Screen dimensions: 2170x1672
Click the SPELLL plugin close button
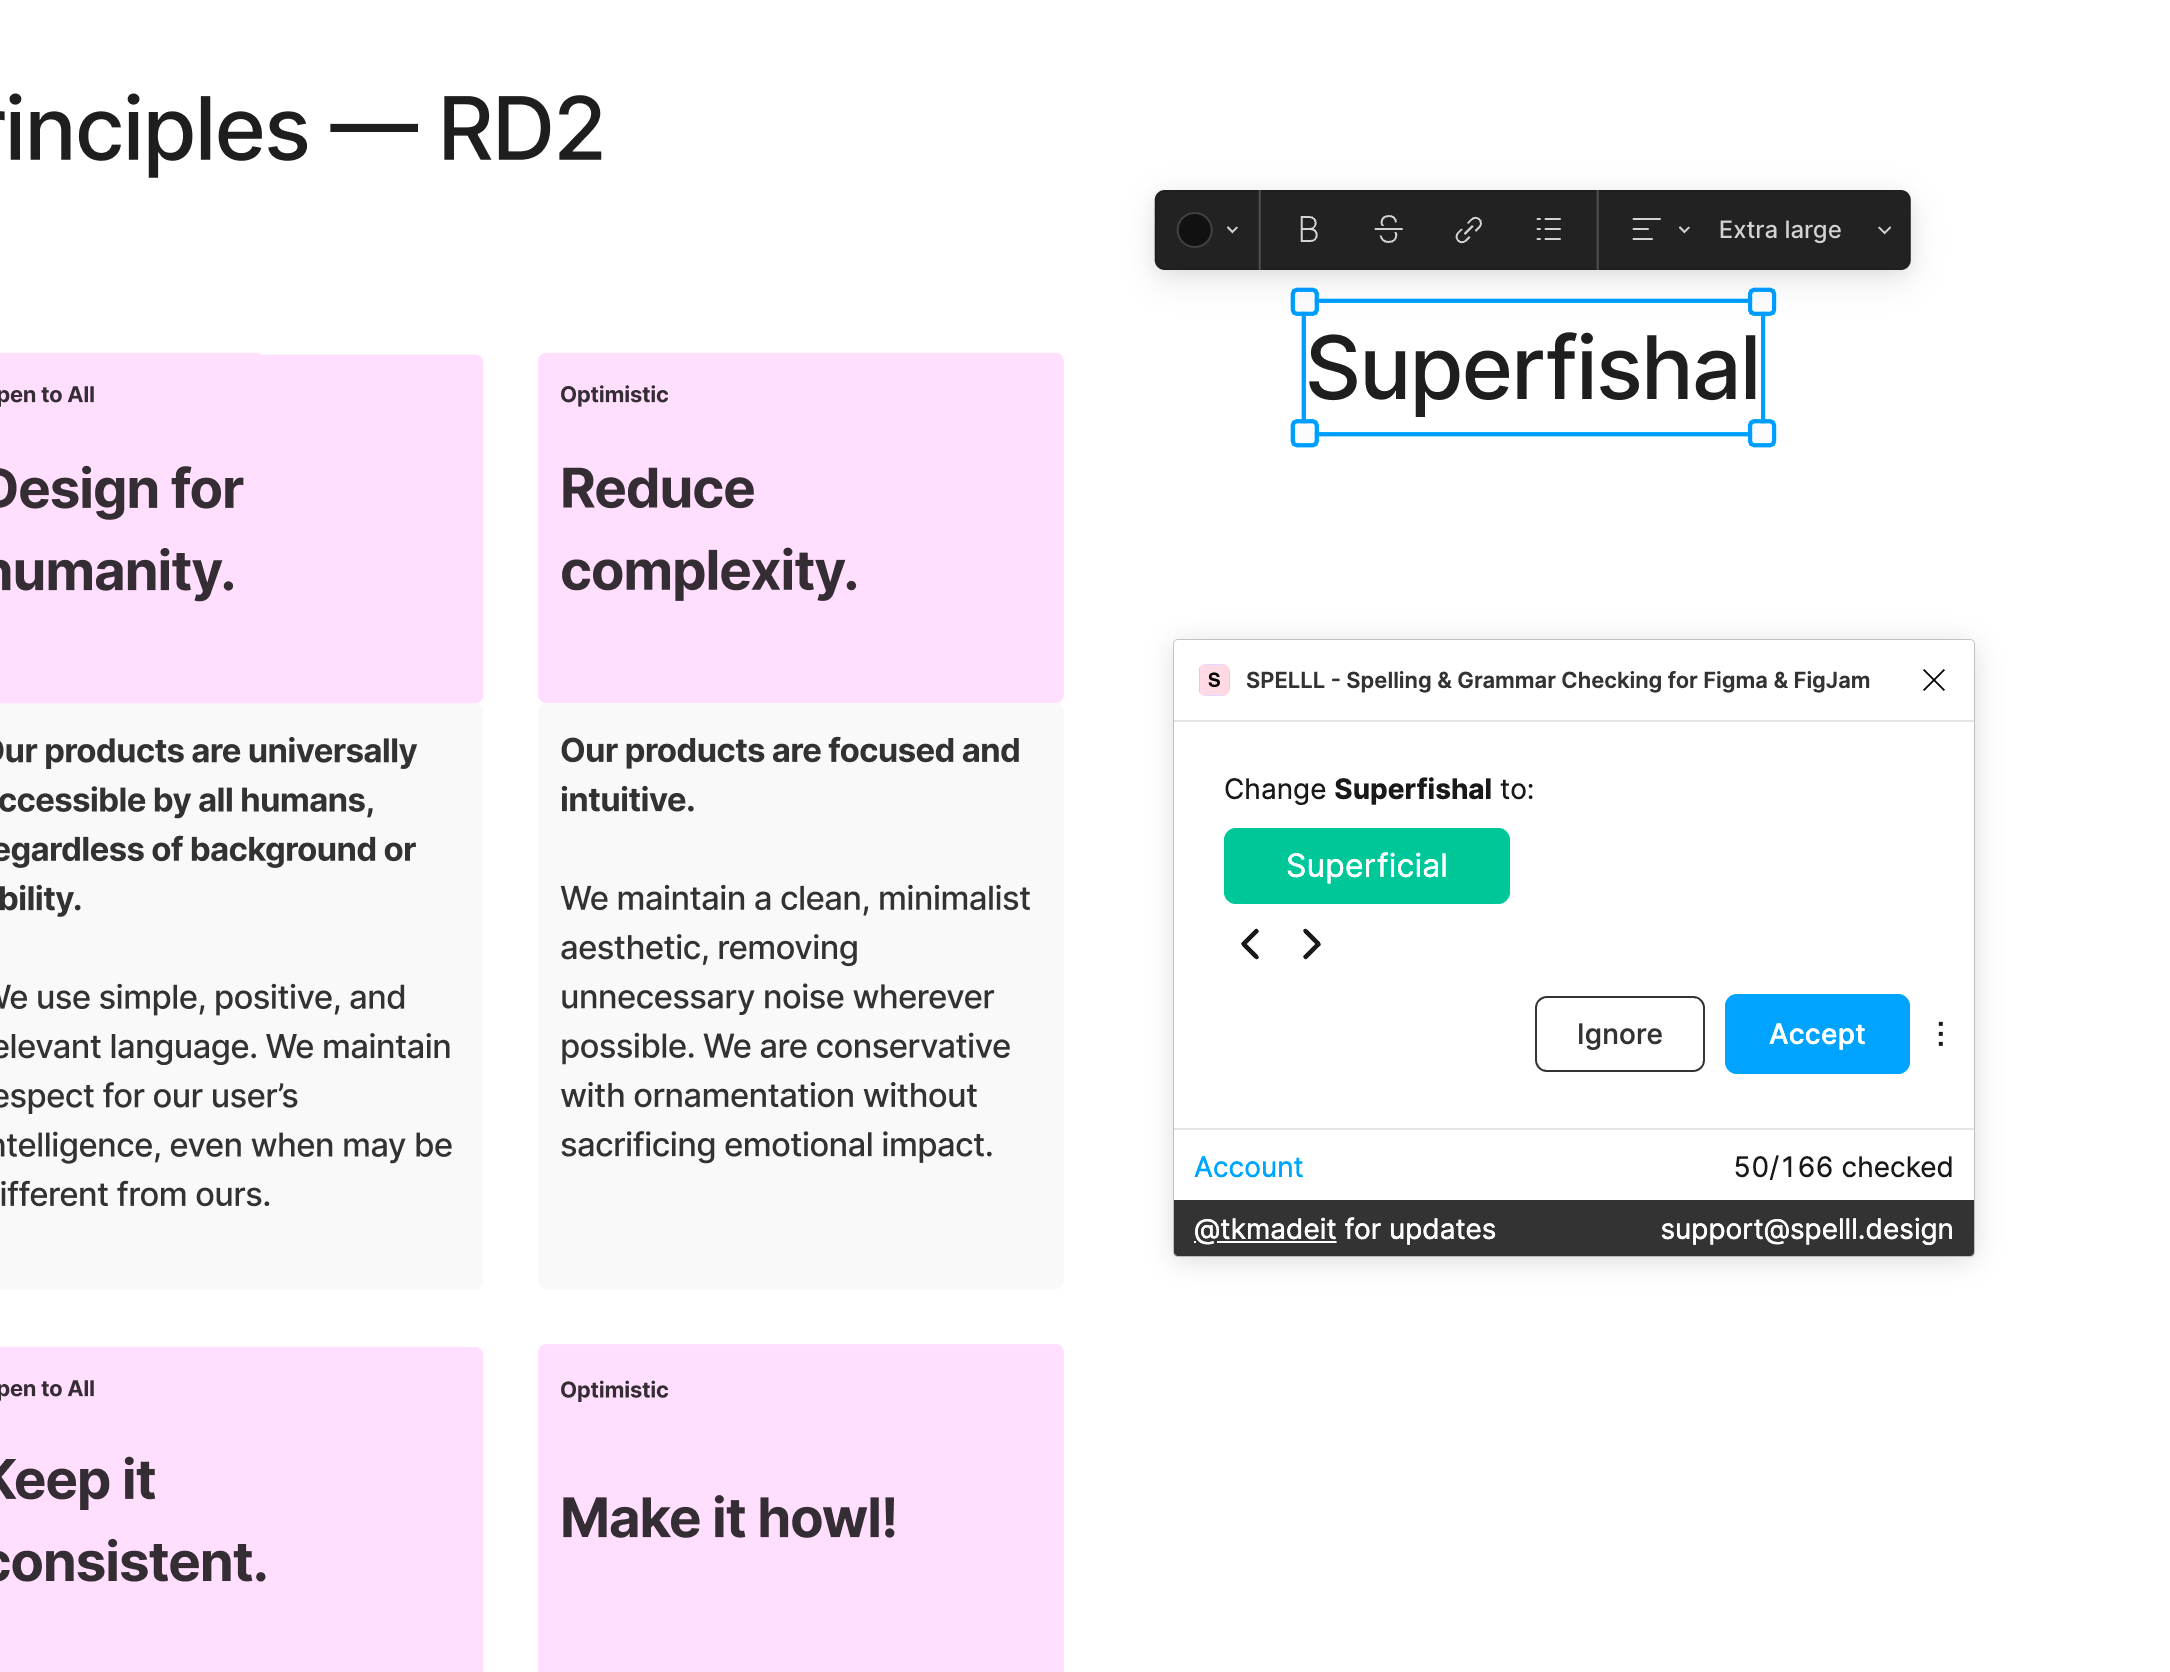point(1931,680)
